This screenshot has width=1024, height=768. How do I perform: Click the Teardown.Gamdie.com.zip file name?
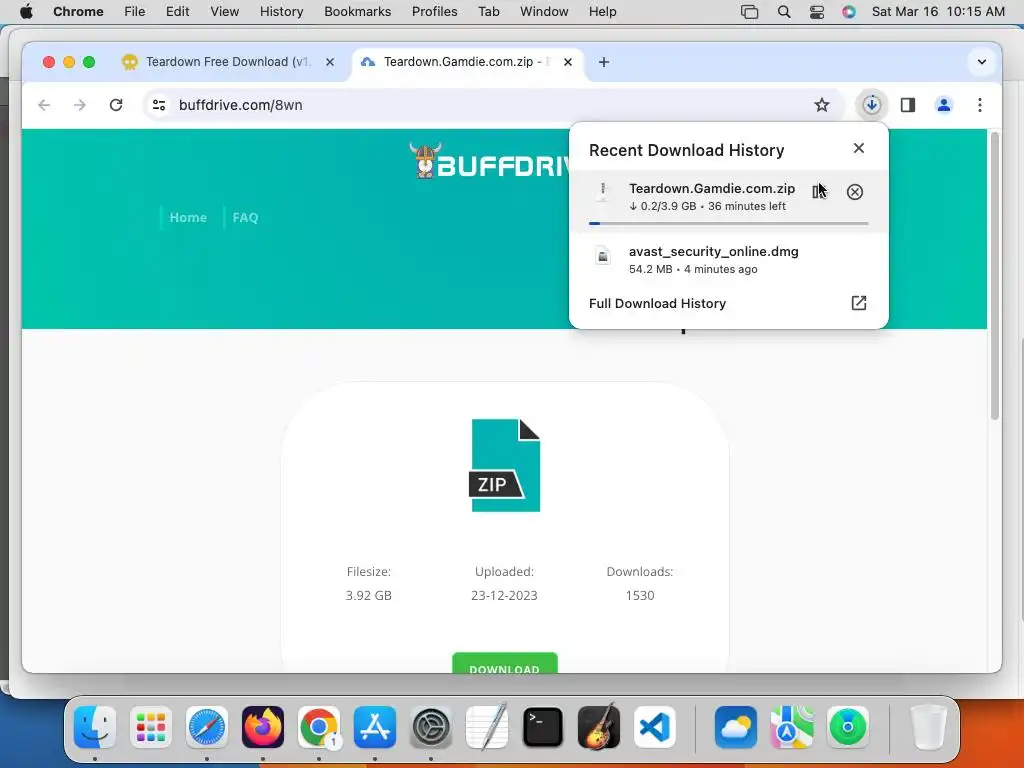coord(712,189)
